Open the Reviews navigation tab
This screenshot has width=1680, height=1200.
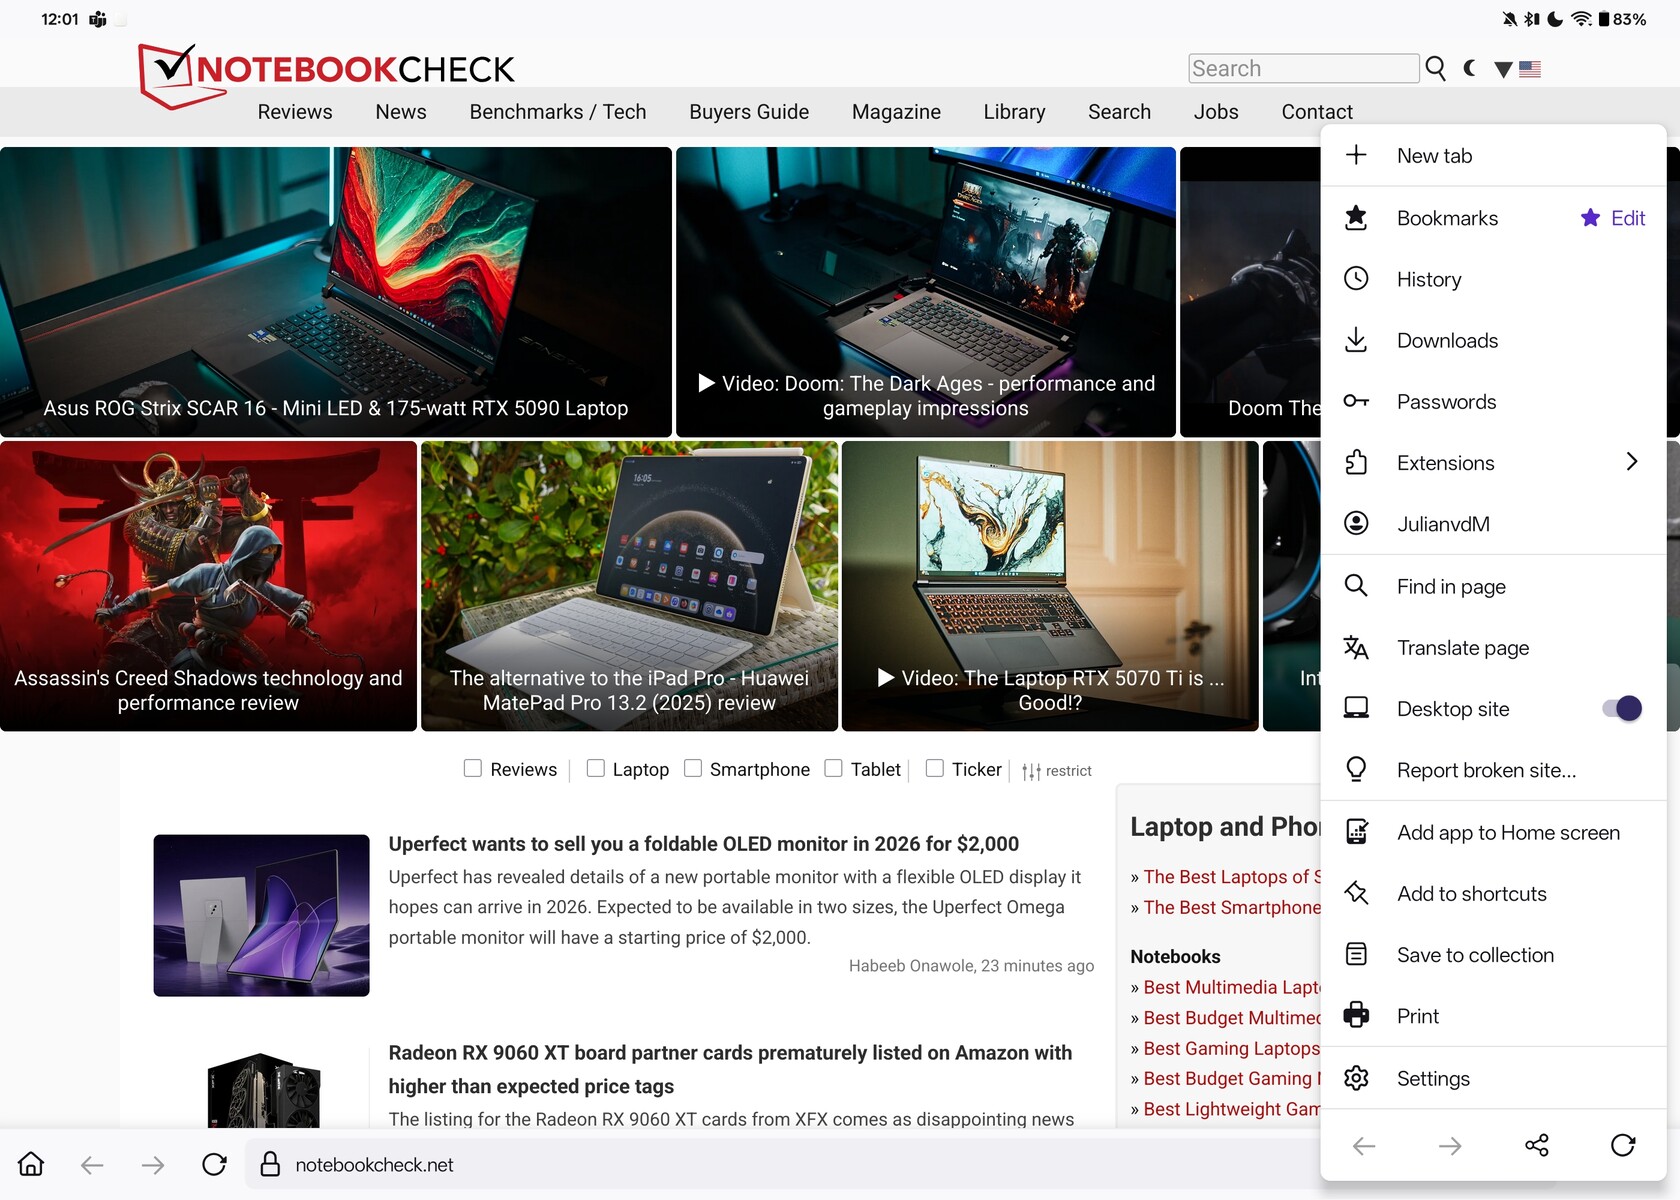pyautogui.click(x=295, y=112)
